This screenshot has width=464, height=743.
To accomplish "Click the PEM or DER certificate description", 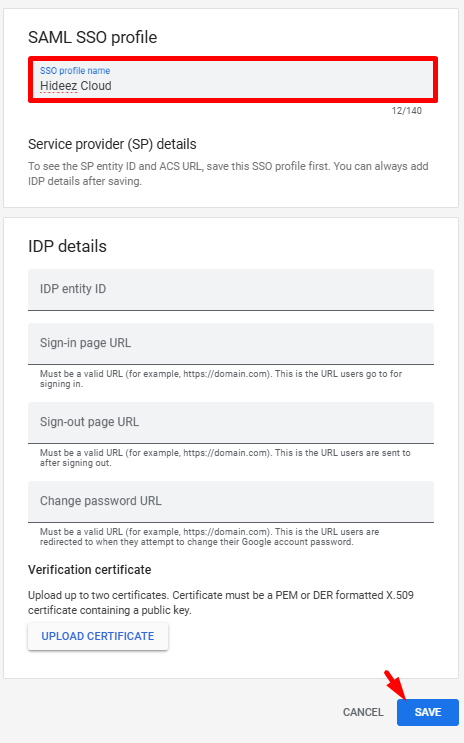I will (221, 603).
